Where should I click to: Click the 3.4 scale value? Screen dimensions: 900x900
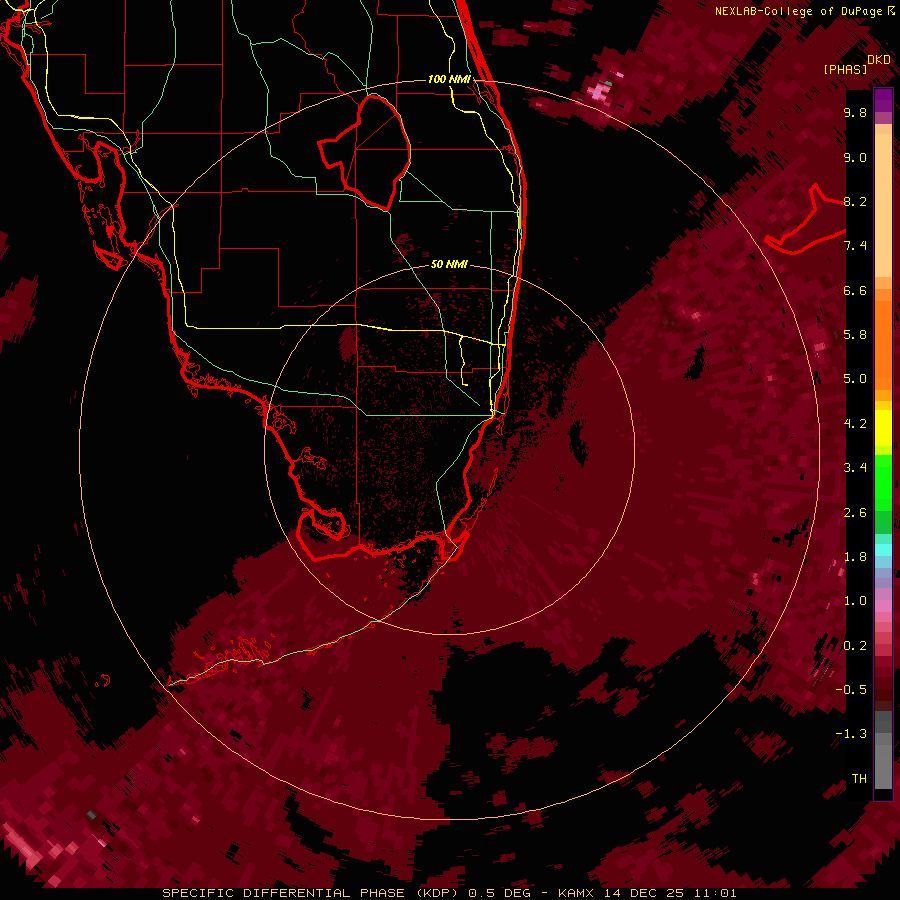coord(855,468)
